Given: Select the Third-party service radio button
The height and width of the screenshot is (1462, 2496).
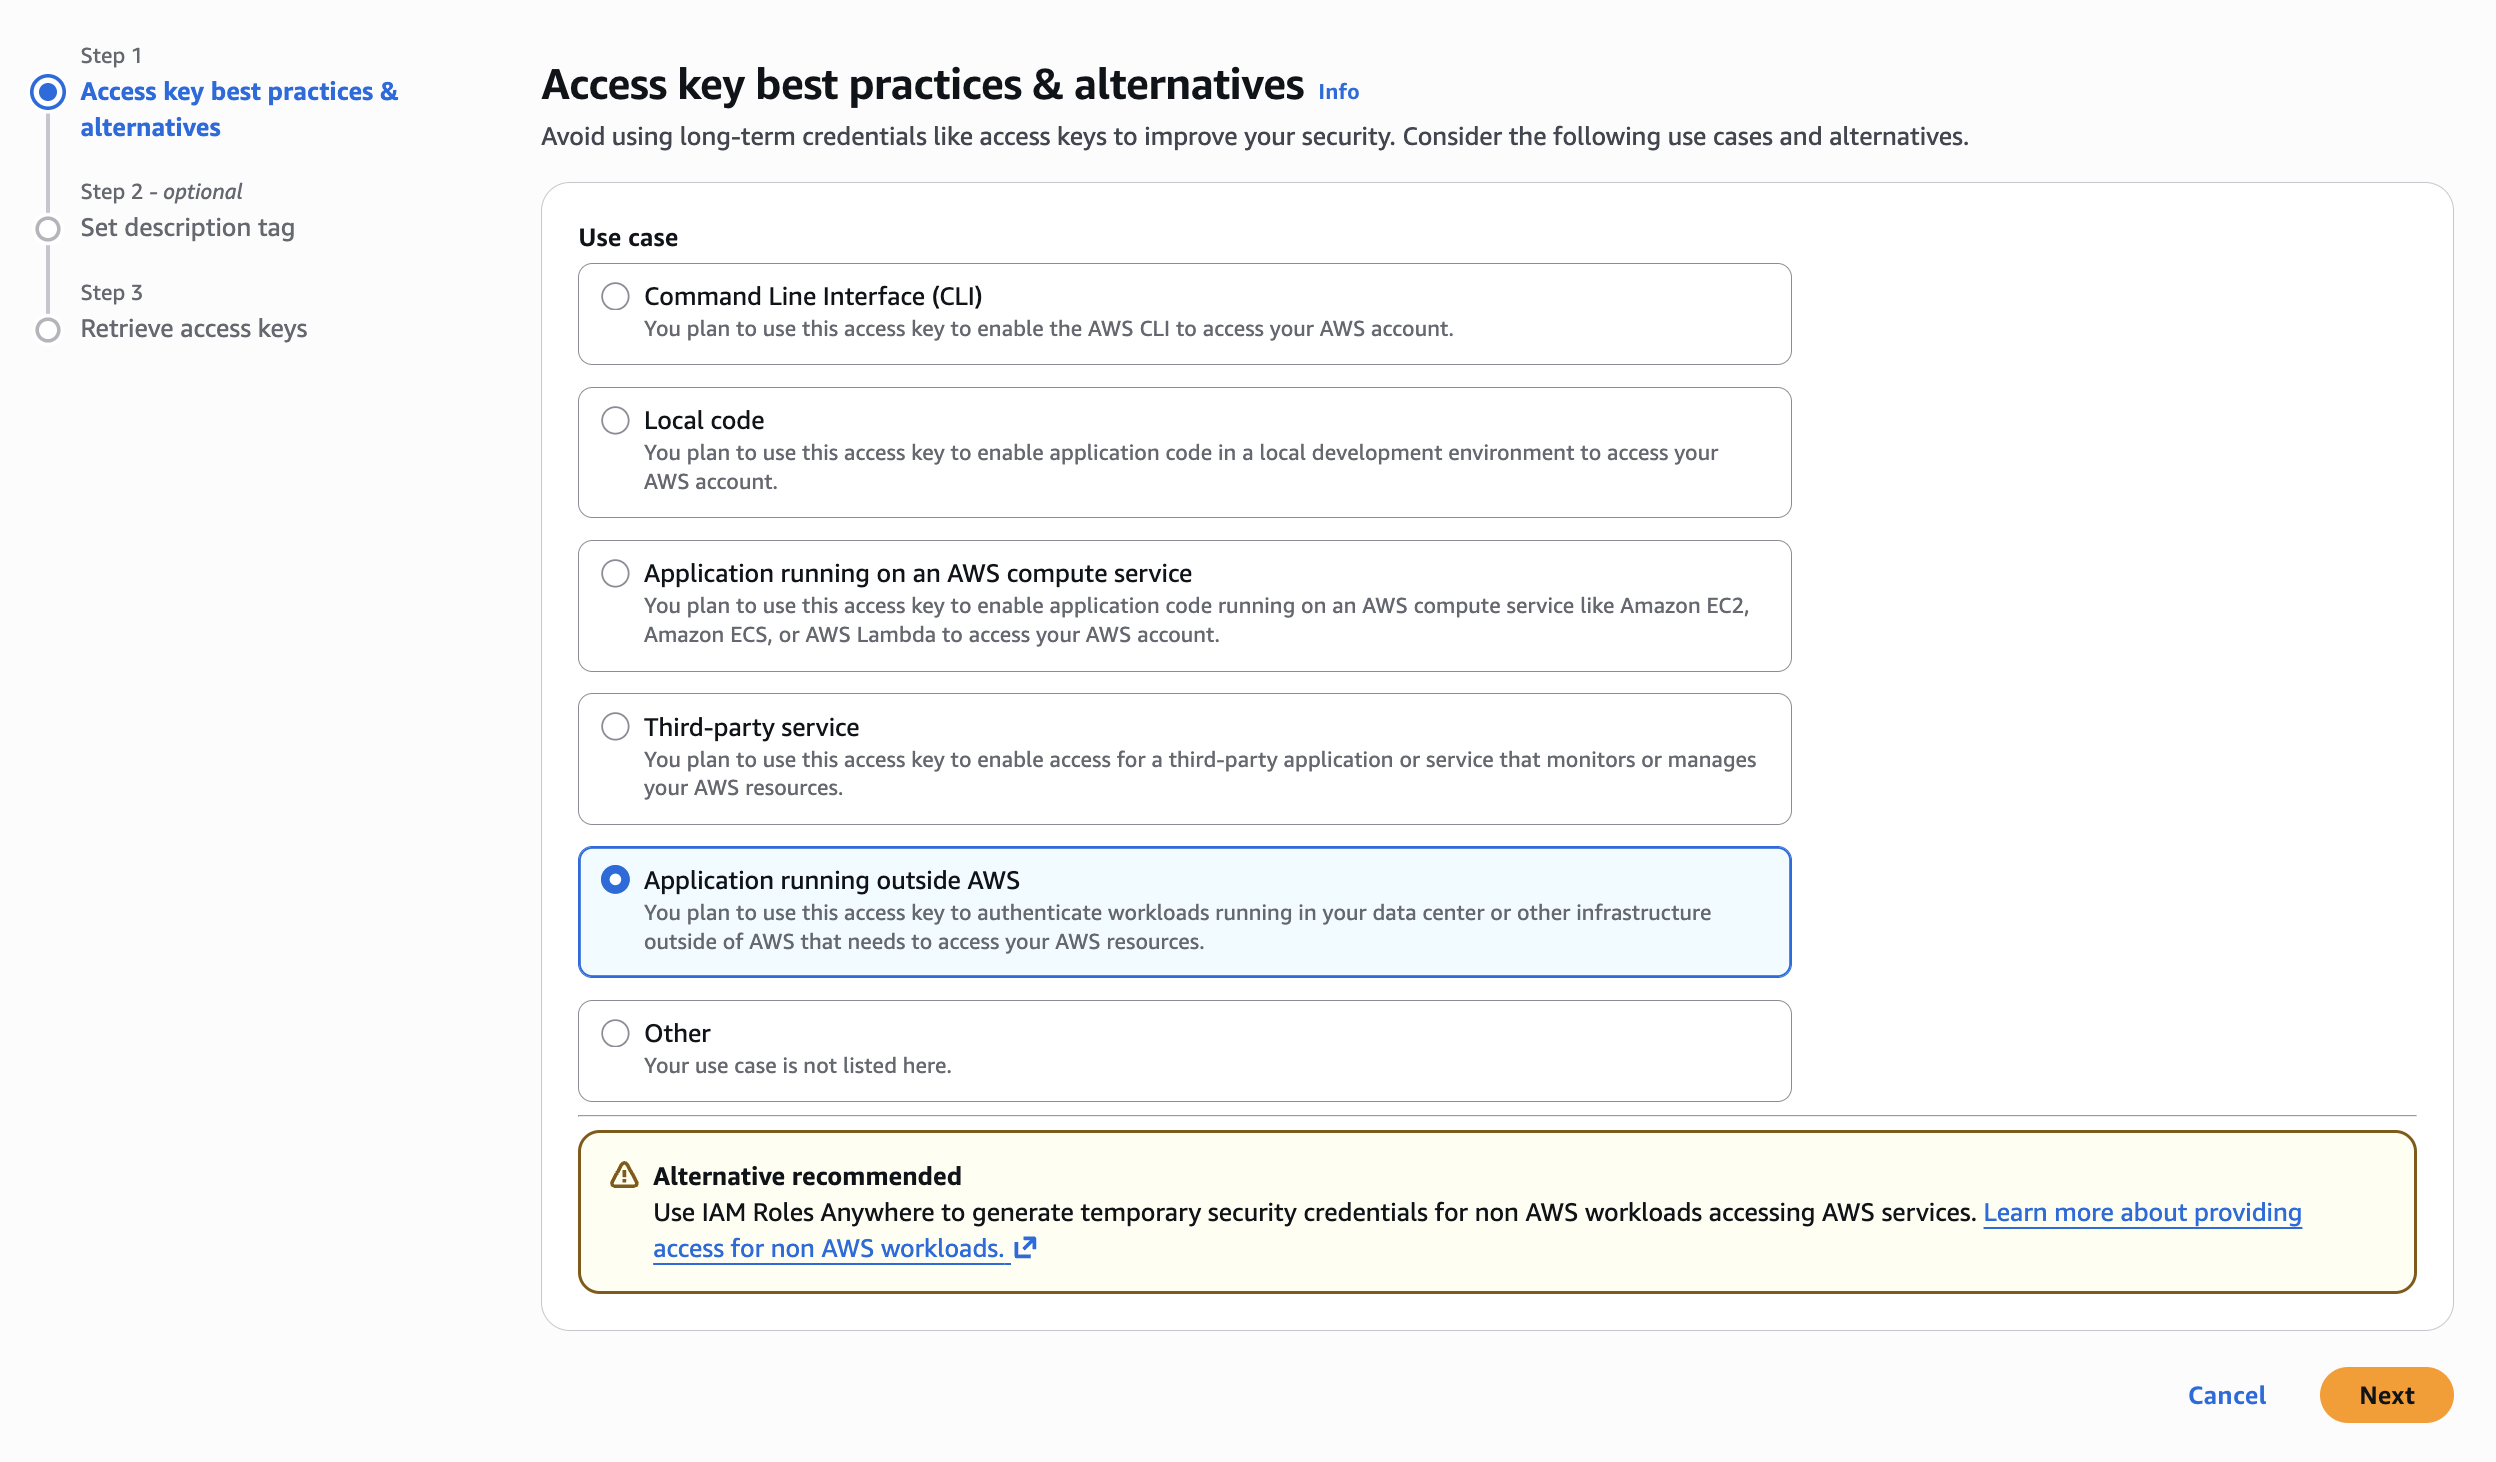Looking at the screenshot, I should [x=615, y=726].
